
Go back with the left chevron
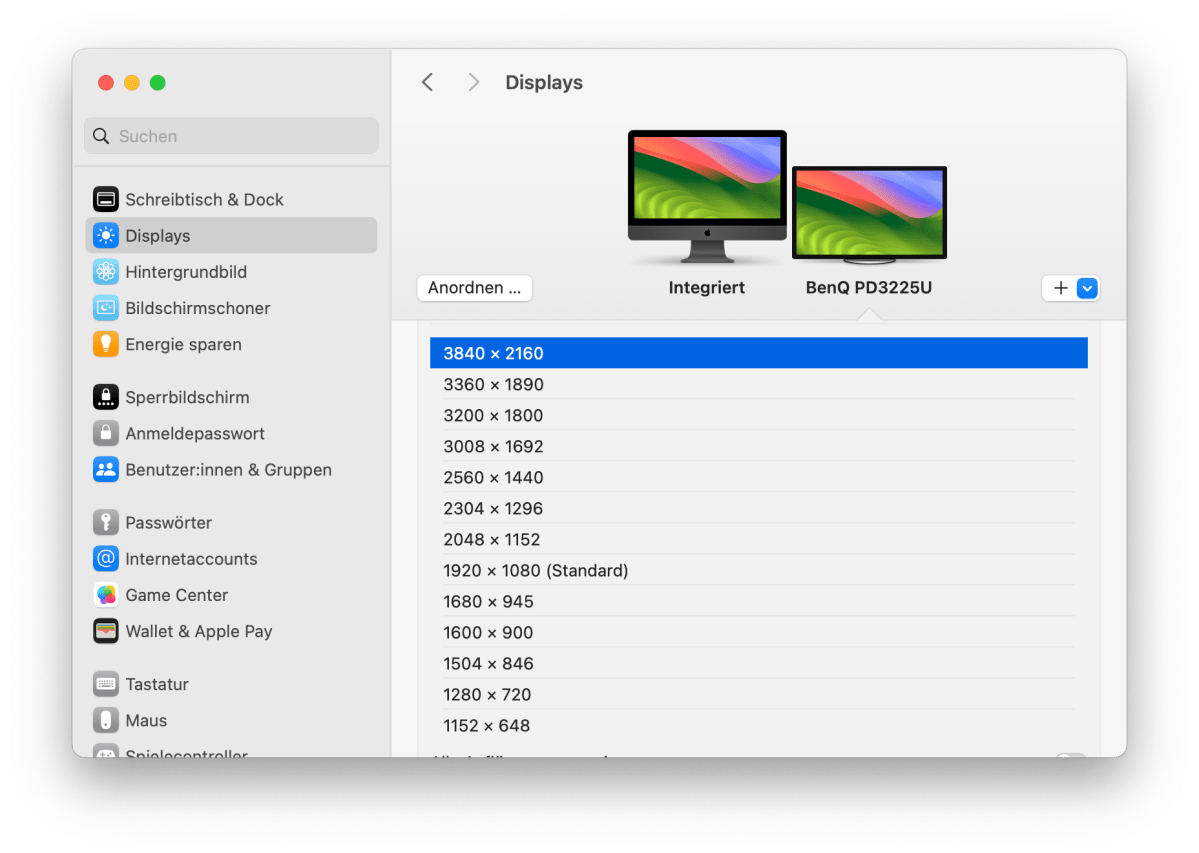(428, 82)
